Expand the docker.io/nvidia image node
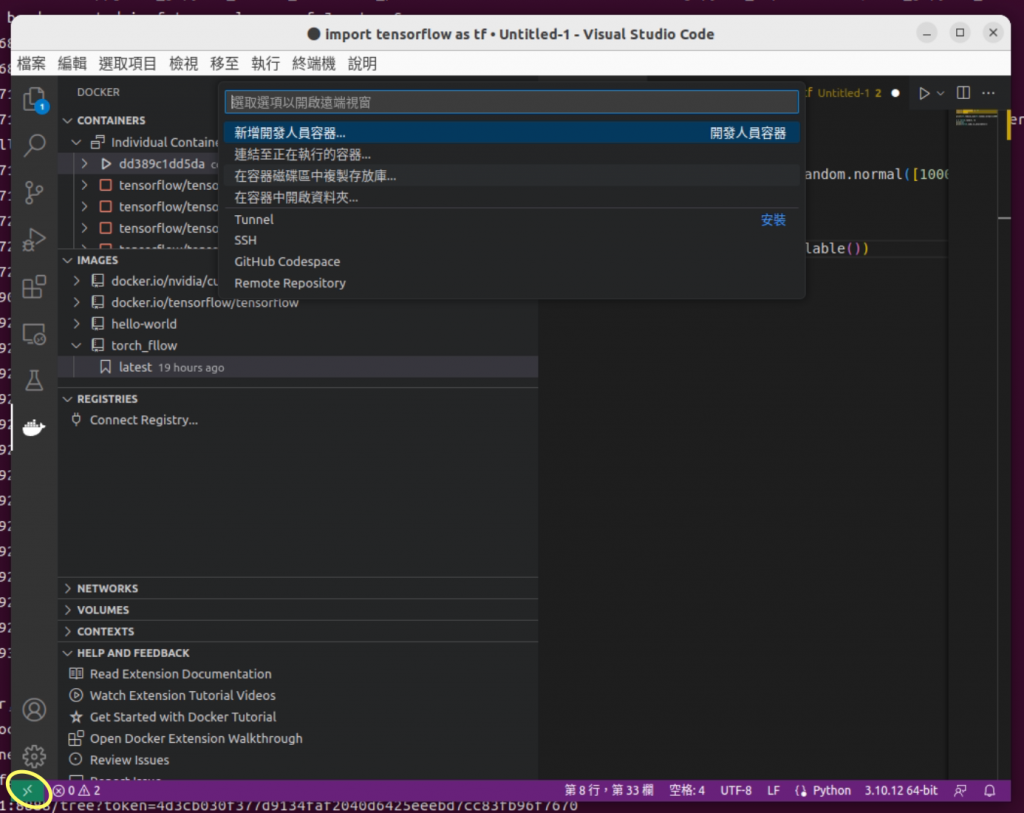This screenshot has width=1024, height=813. click(76, 281)
